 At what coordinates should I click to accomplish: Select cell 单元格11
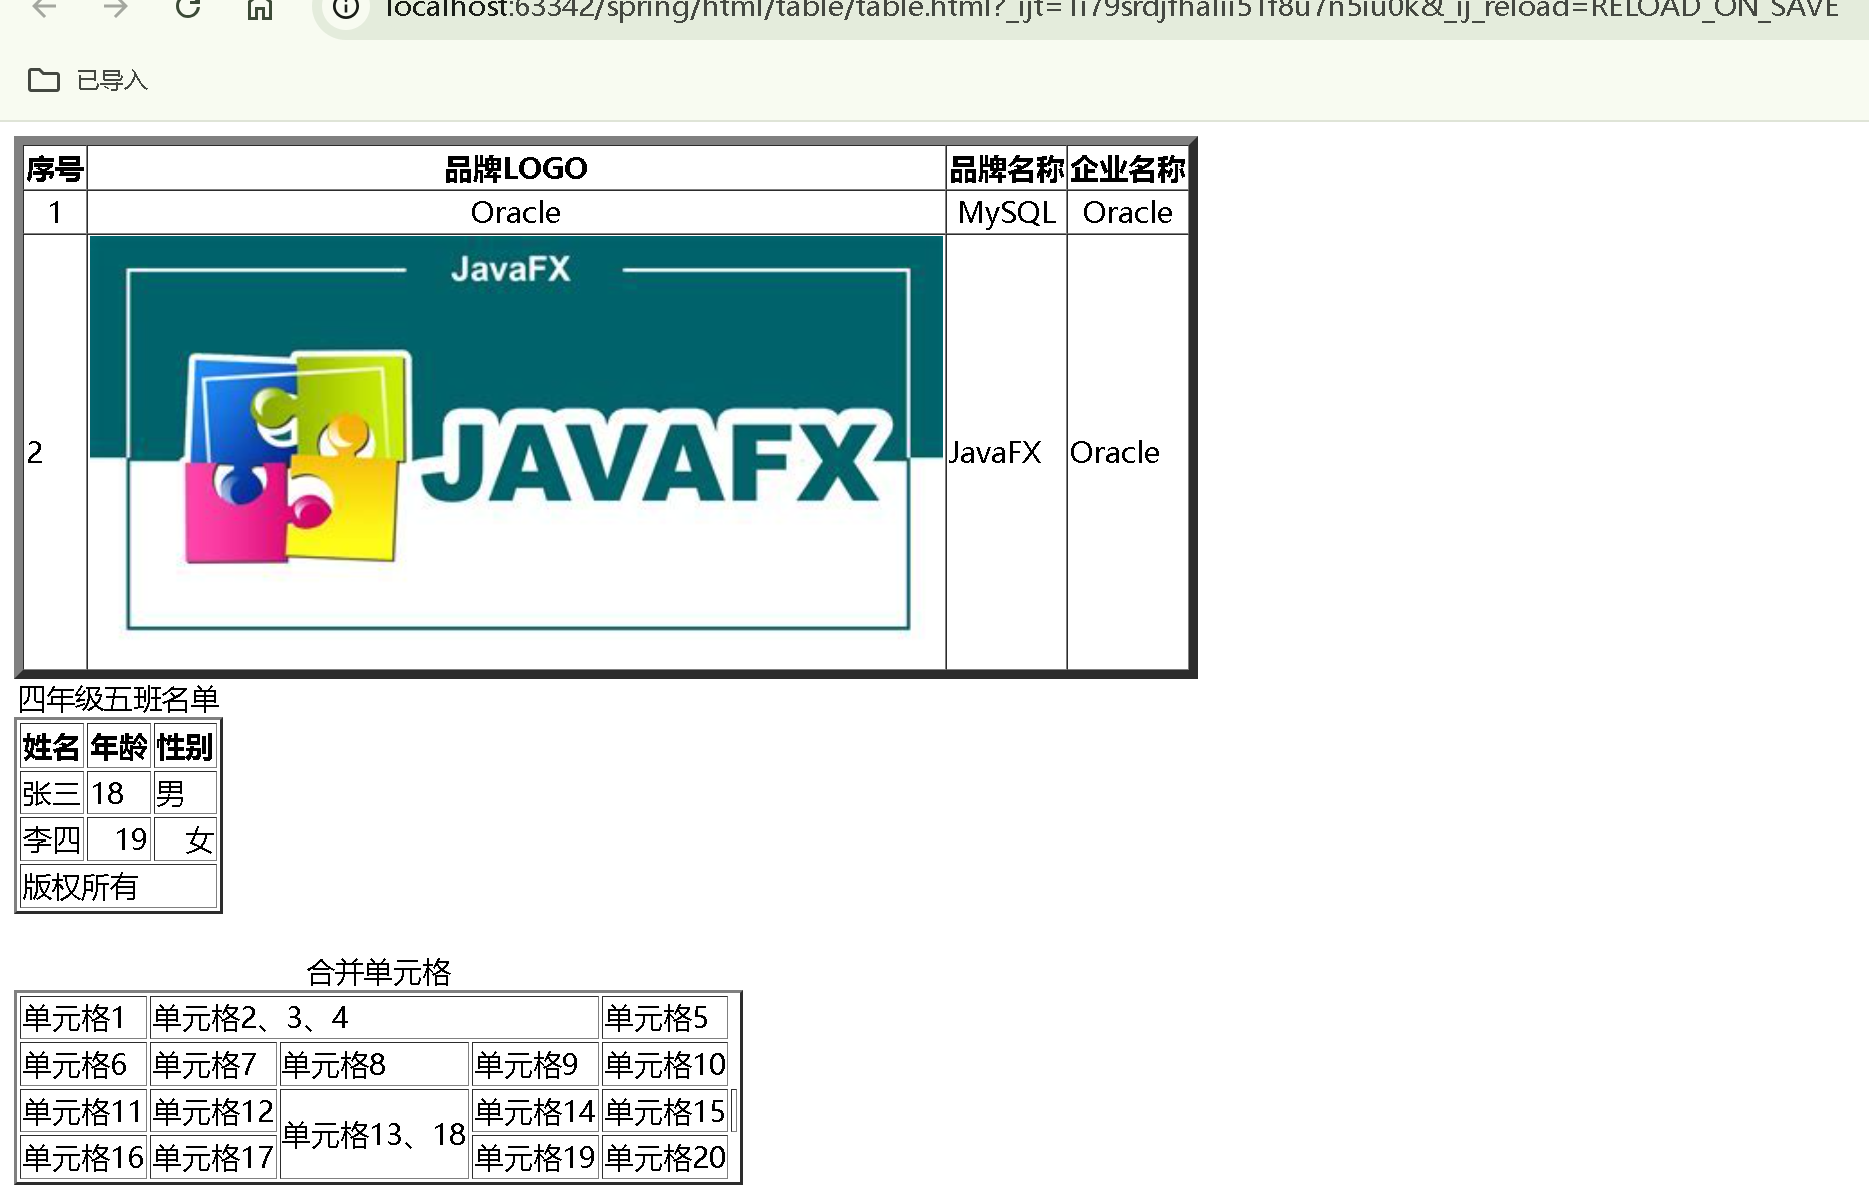[84, 1111]
